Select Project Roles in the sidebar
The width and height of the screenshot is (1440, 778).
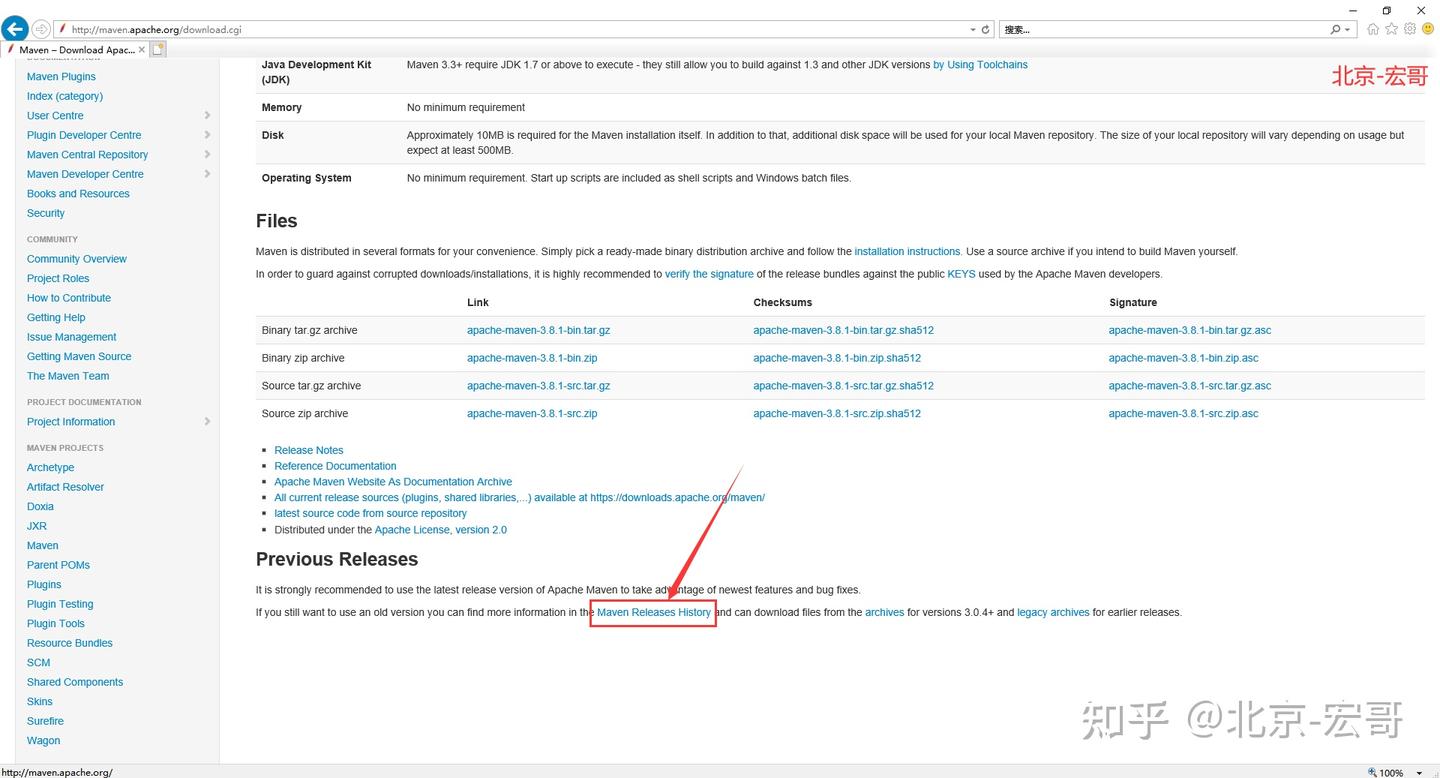[x=58, y=278]
